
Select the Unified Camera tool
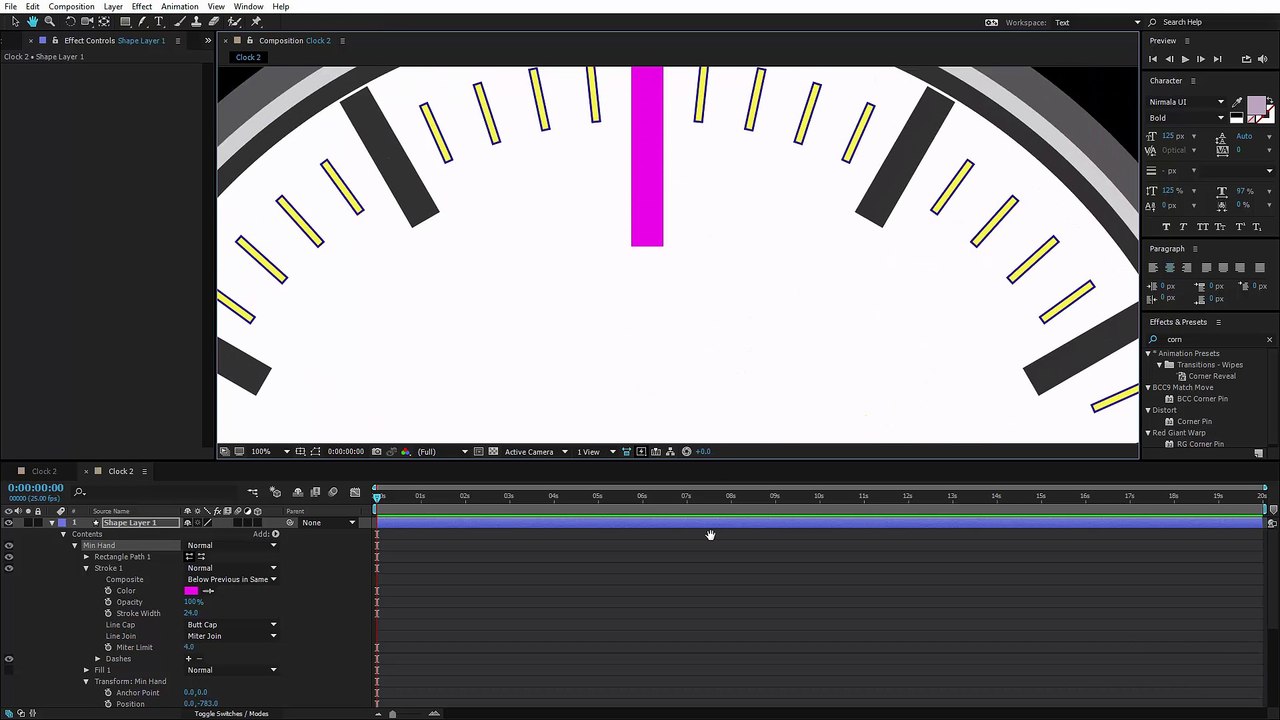tap(87, 21)
